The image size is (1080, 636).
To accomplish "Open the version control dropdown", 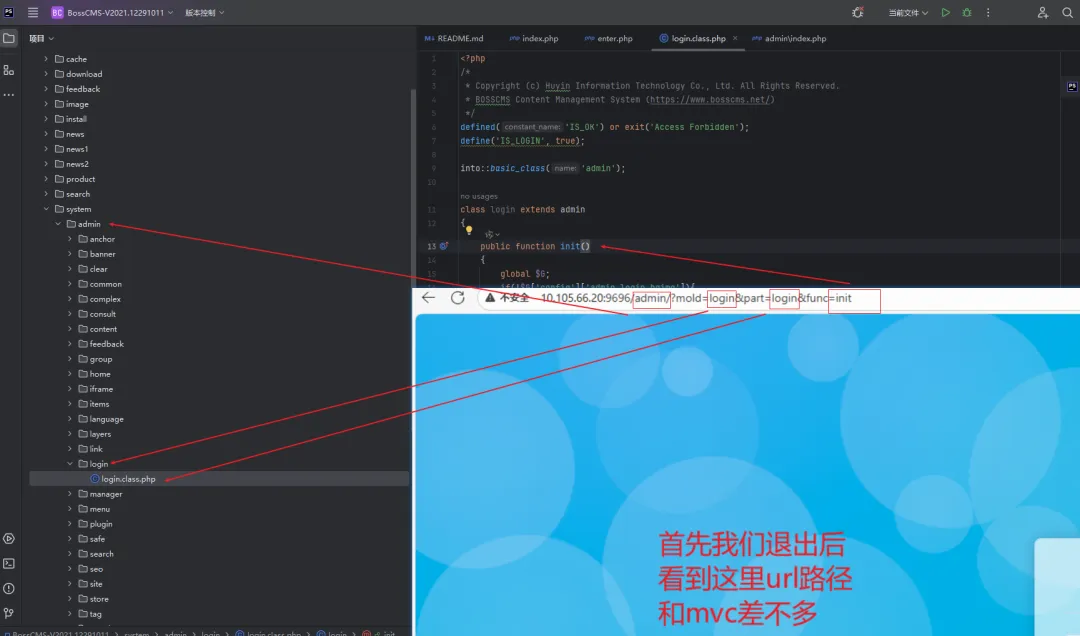I will click(x=205, y=12).
